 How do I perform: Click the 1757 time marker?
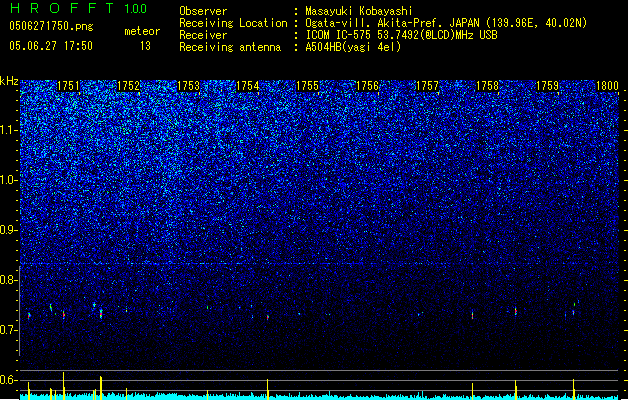[428, 86]
